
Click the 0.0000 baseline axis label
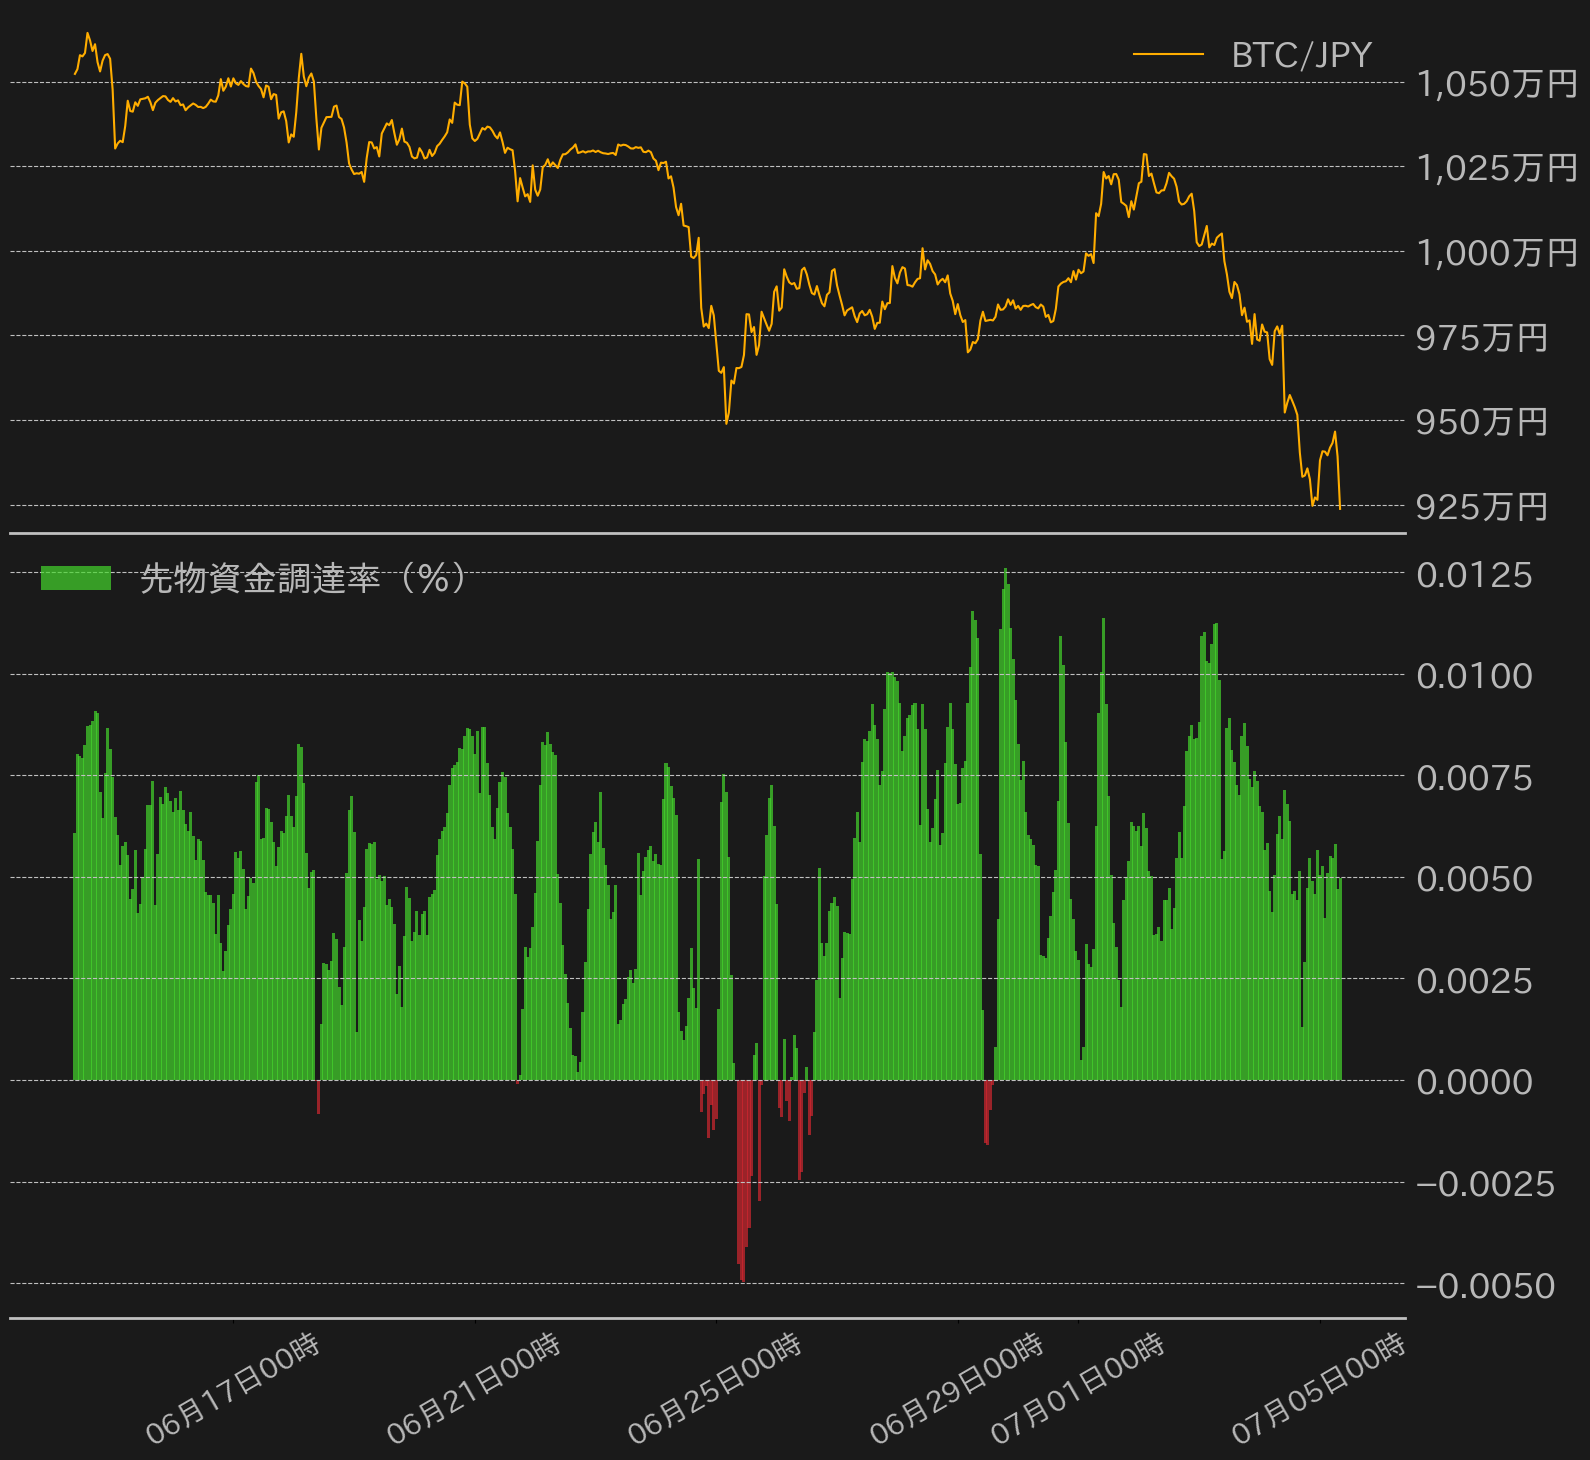pos(1475,1082)
